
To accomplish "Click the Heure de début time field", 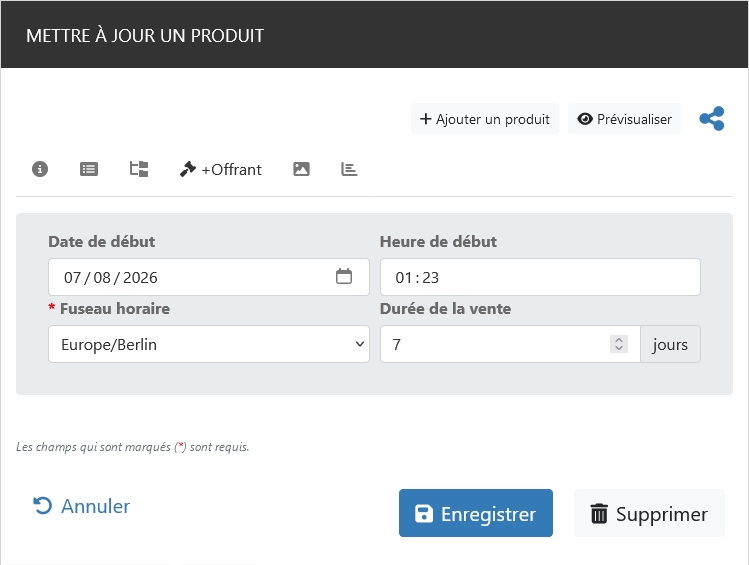I will (x=540, y=277).
